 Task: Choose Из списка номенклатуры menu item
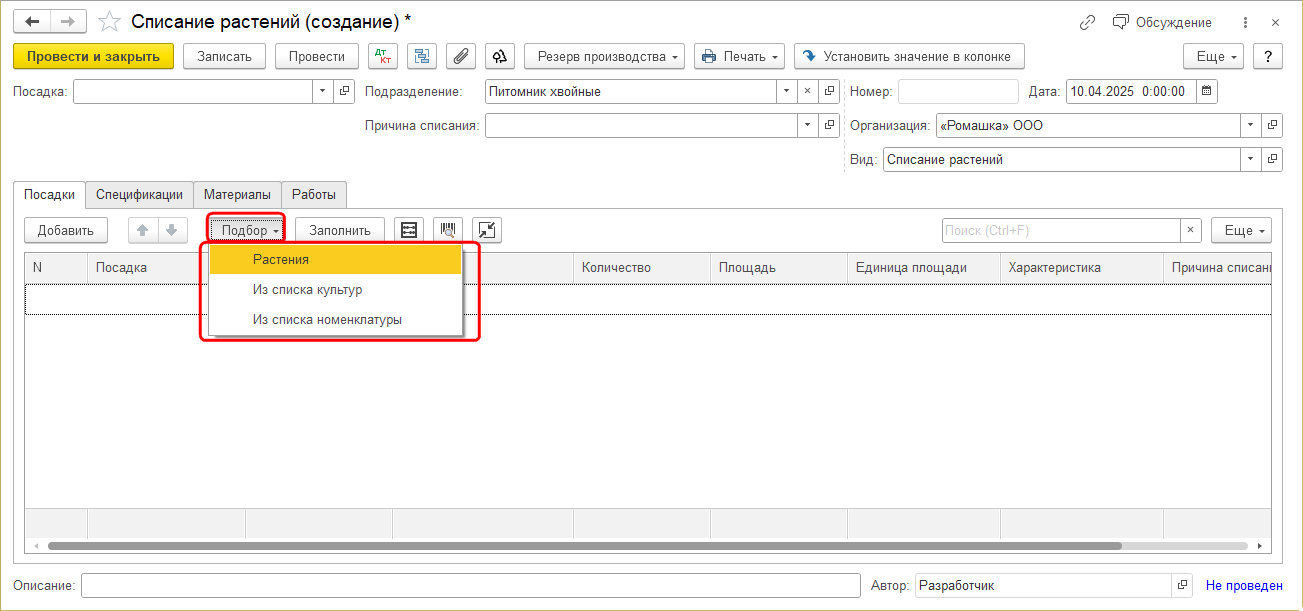tap(335, 320)
